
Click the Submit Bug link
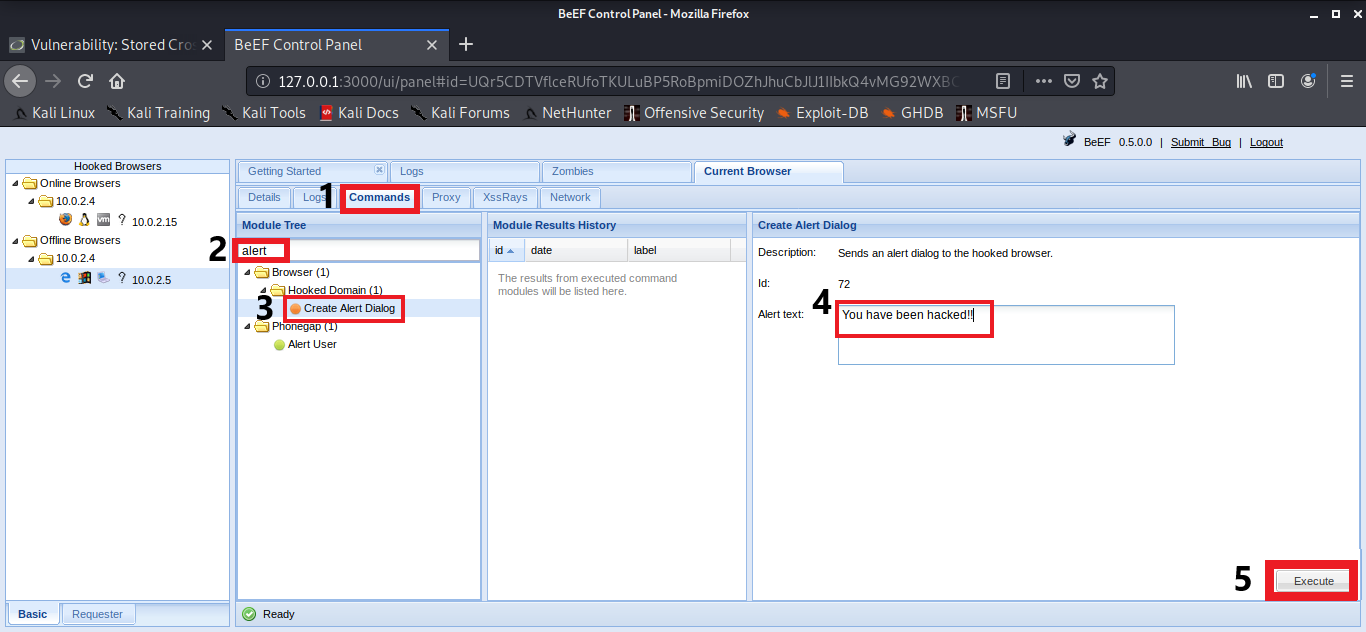click(1200, 142)
